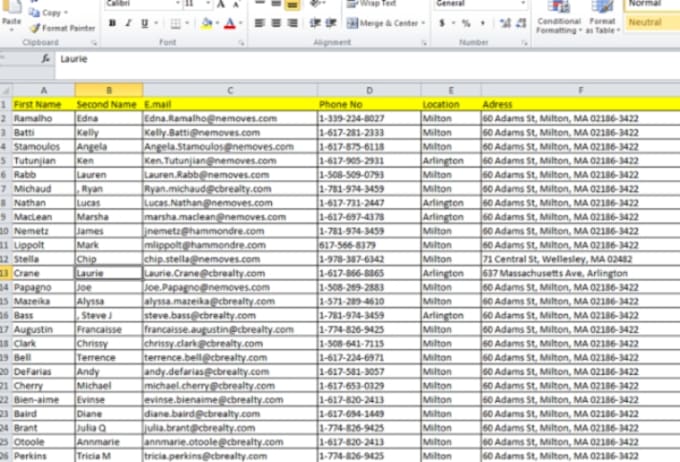This screenshot has height=462, width=680.
Task: Select row 13 header
Action: [x=5, y=273]
